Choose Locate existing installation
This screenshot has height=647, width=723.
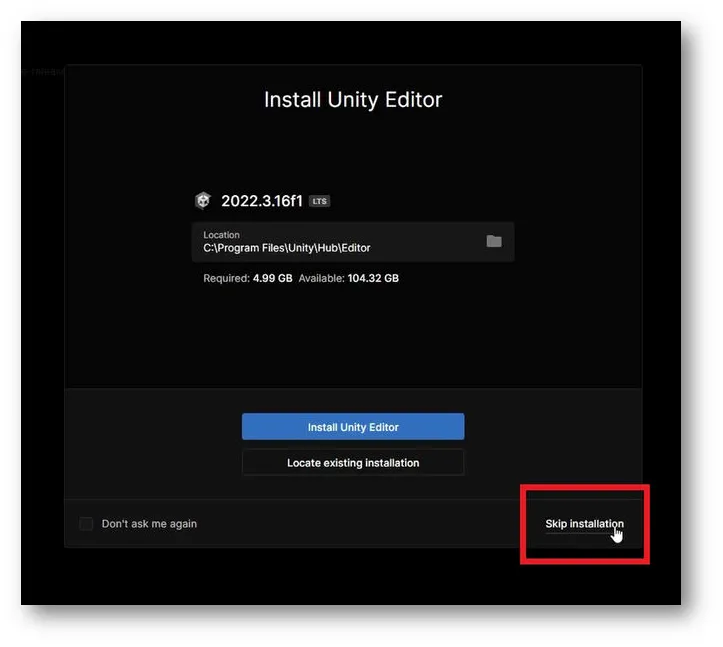coord(353,463)
